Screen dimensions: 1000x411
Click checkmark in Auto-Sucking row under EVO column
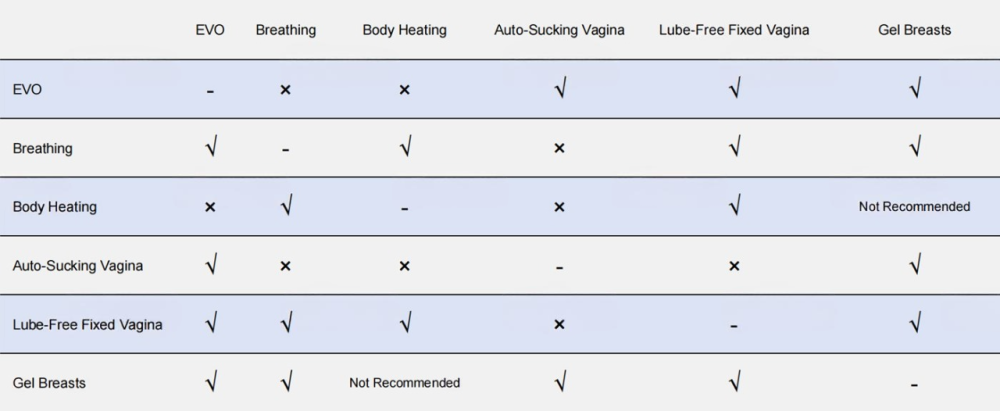[210, 265]
